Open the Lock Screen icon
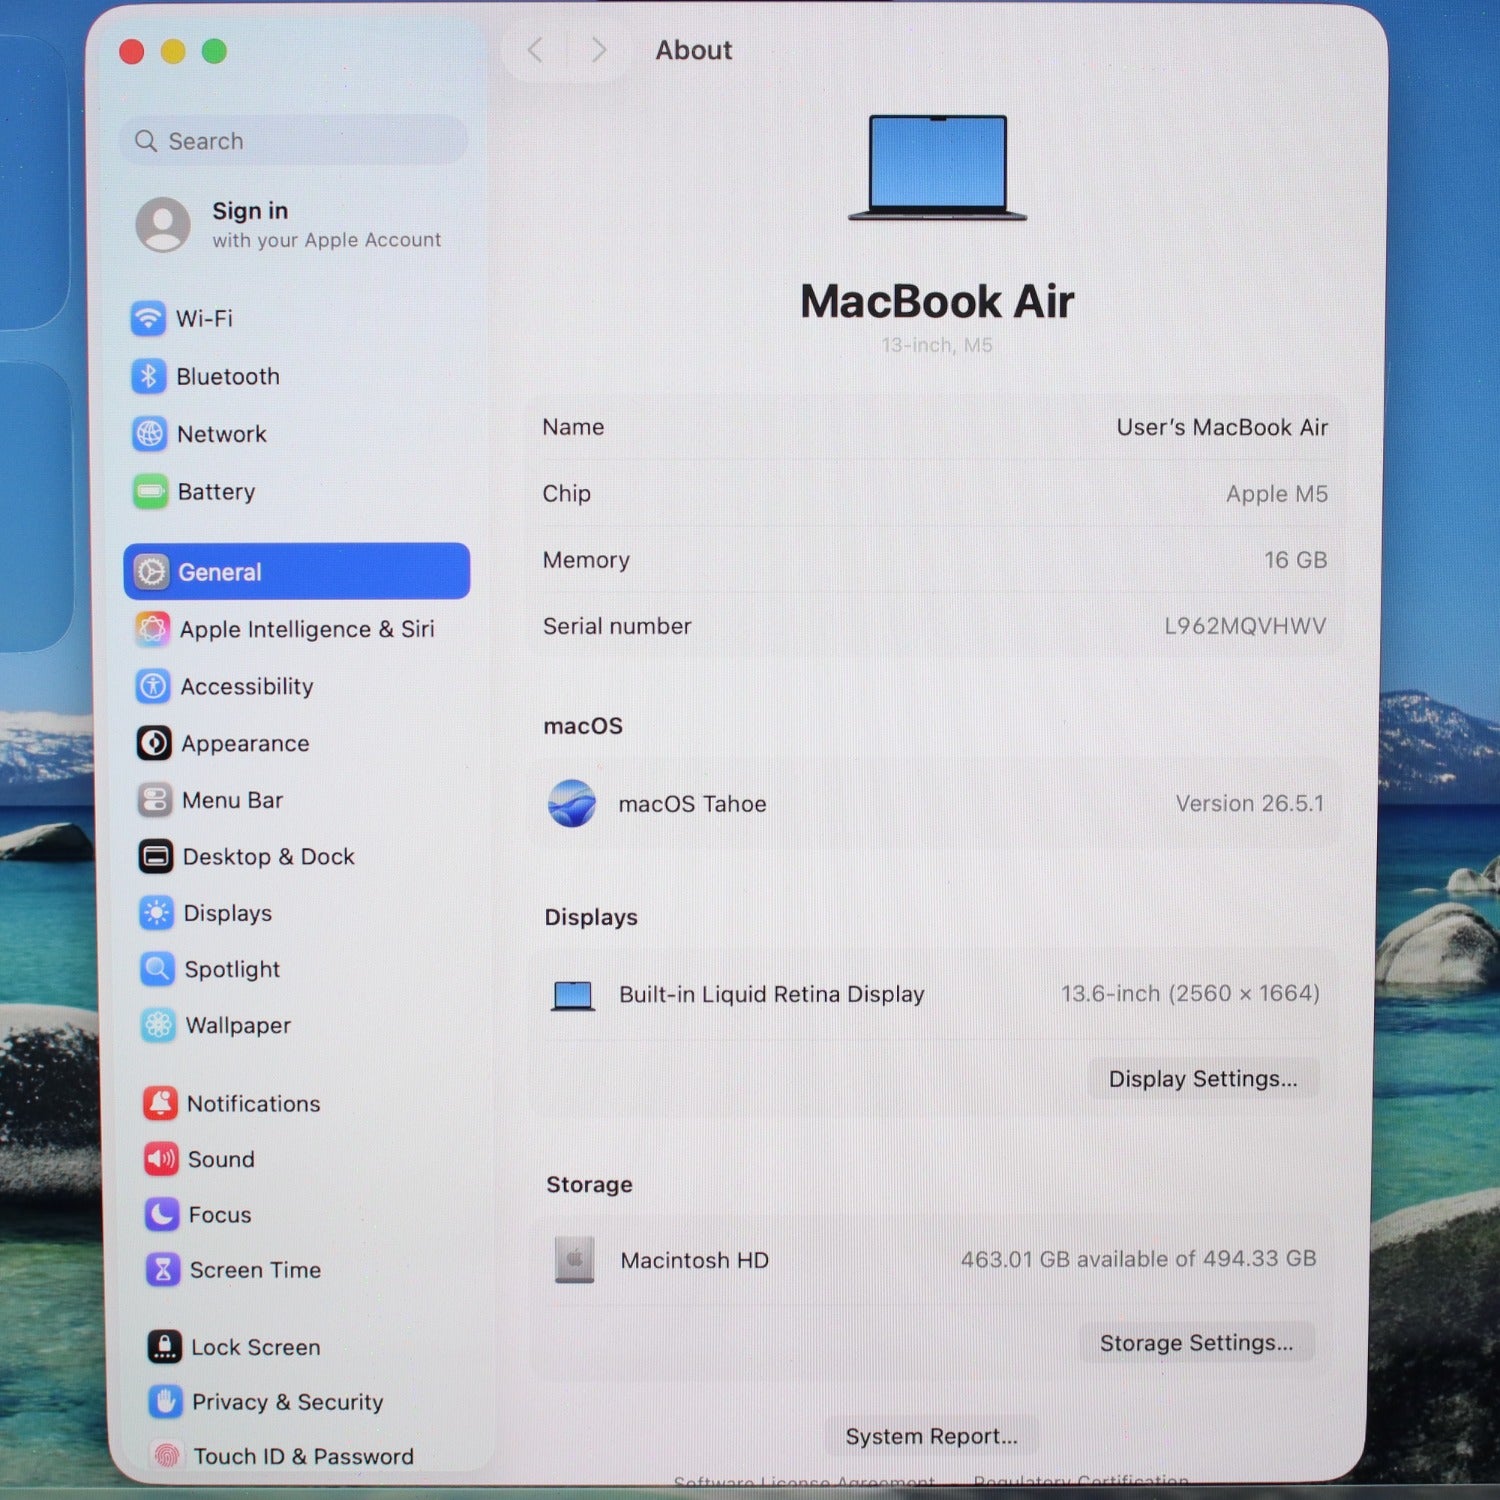Image resolution: width=1500 pixels, height=1500 pixels. 165,1347
